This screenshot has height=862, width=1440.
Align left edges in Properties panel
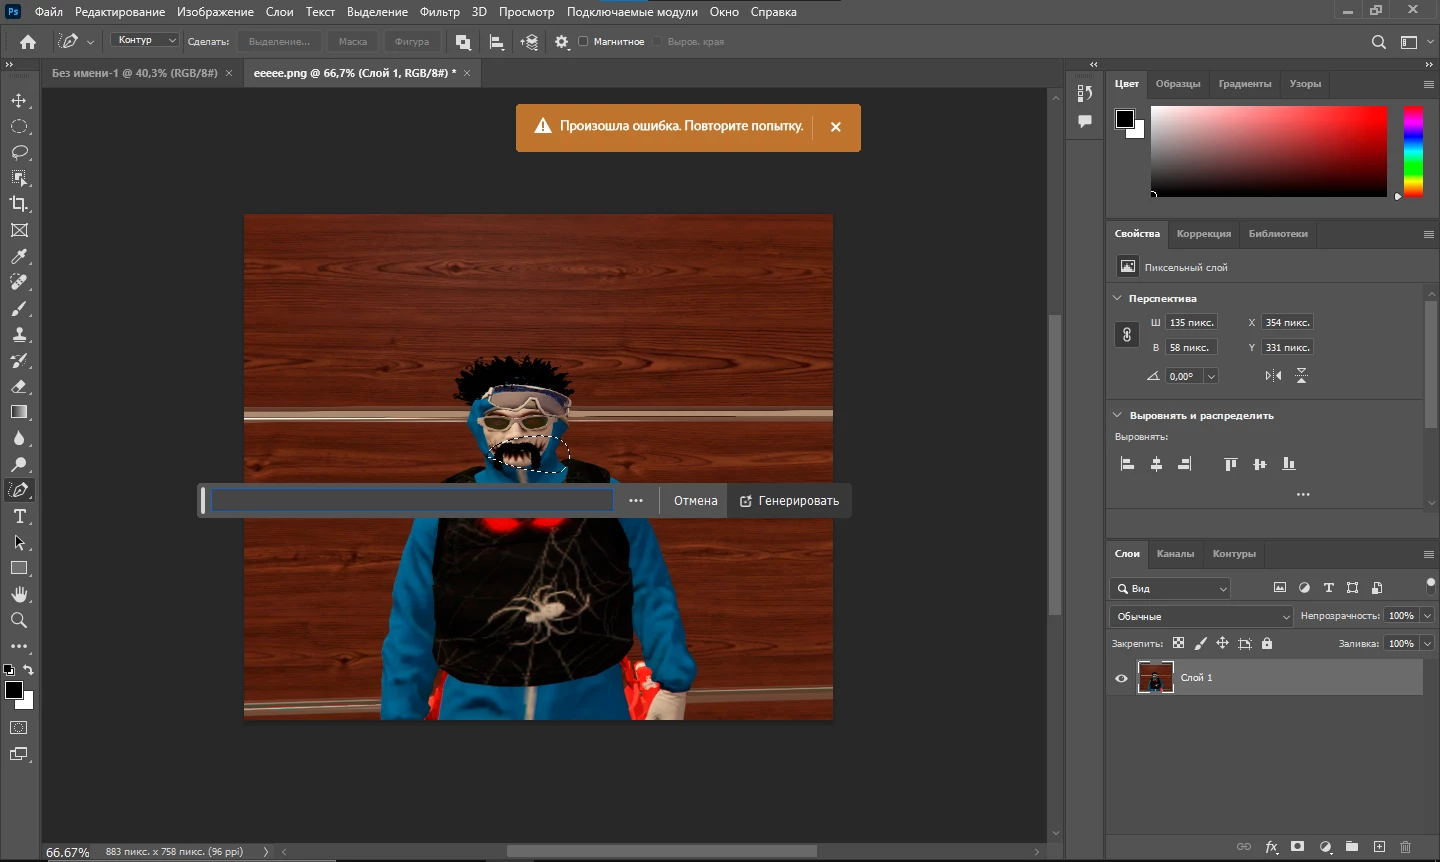pyautogui.click(x=1127, y=464)
